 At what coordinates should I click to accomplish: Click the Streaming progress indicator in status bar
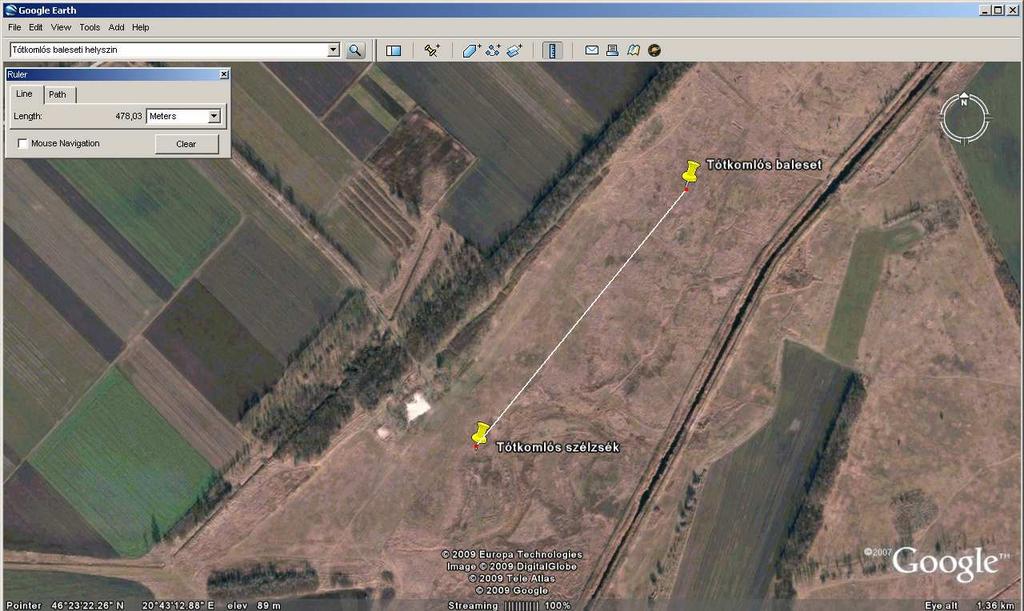[509, 605]
